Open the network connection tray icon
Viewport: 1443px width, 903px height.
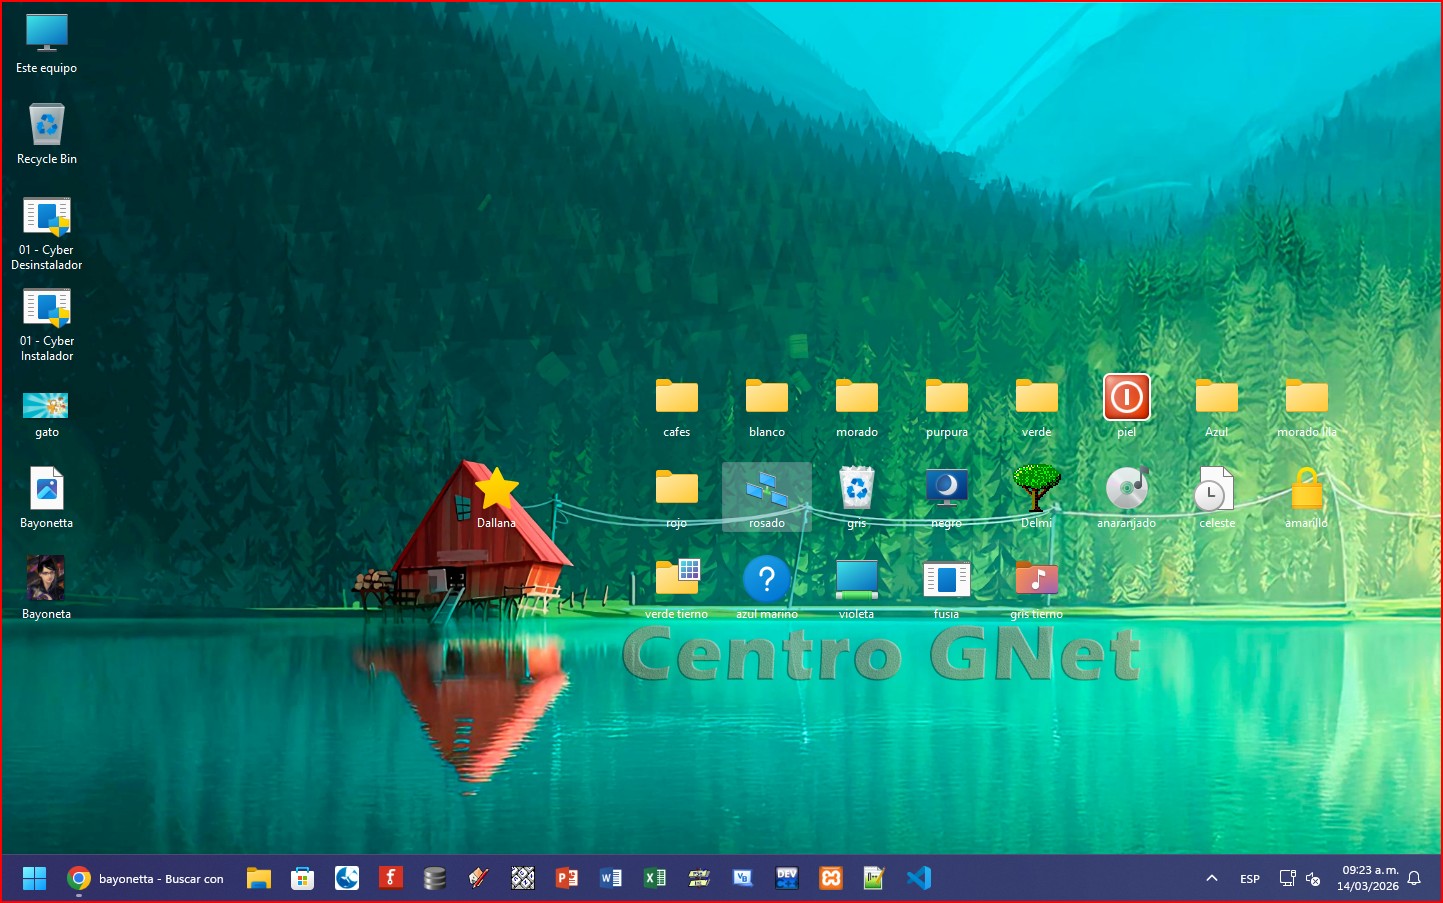pos(1287,879)
